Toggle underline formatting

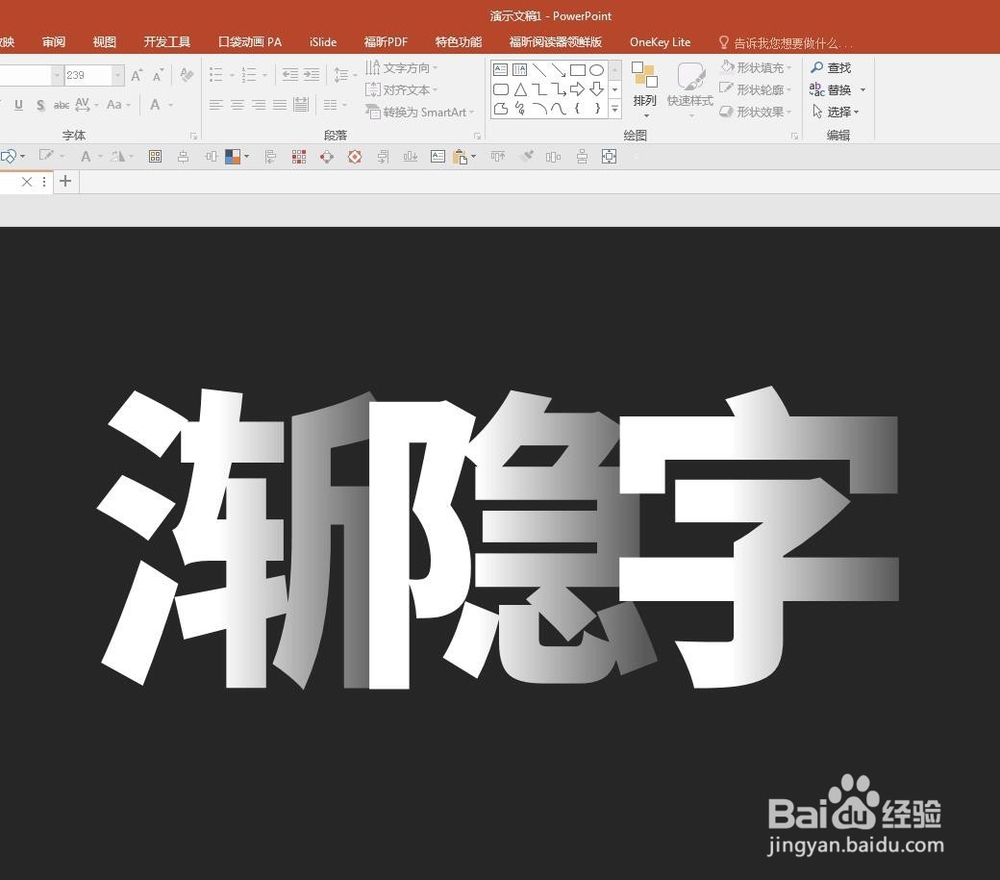[18, 105]
